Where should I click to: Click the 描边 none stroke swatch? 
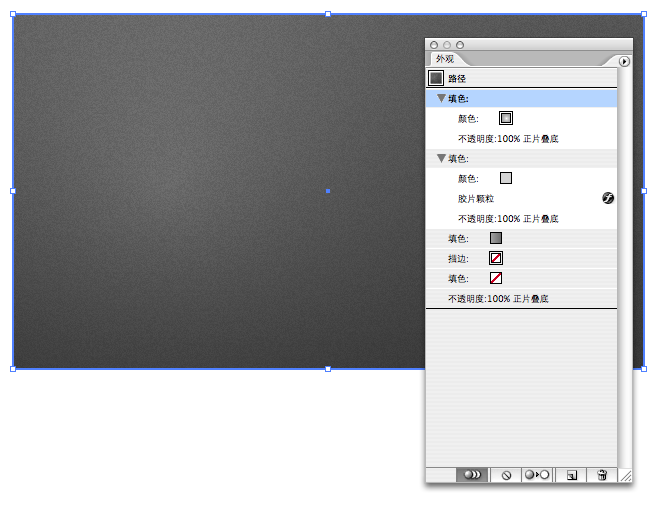[x=496, y=258]
